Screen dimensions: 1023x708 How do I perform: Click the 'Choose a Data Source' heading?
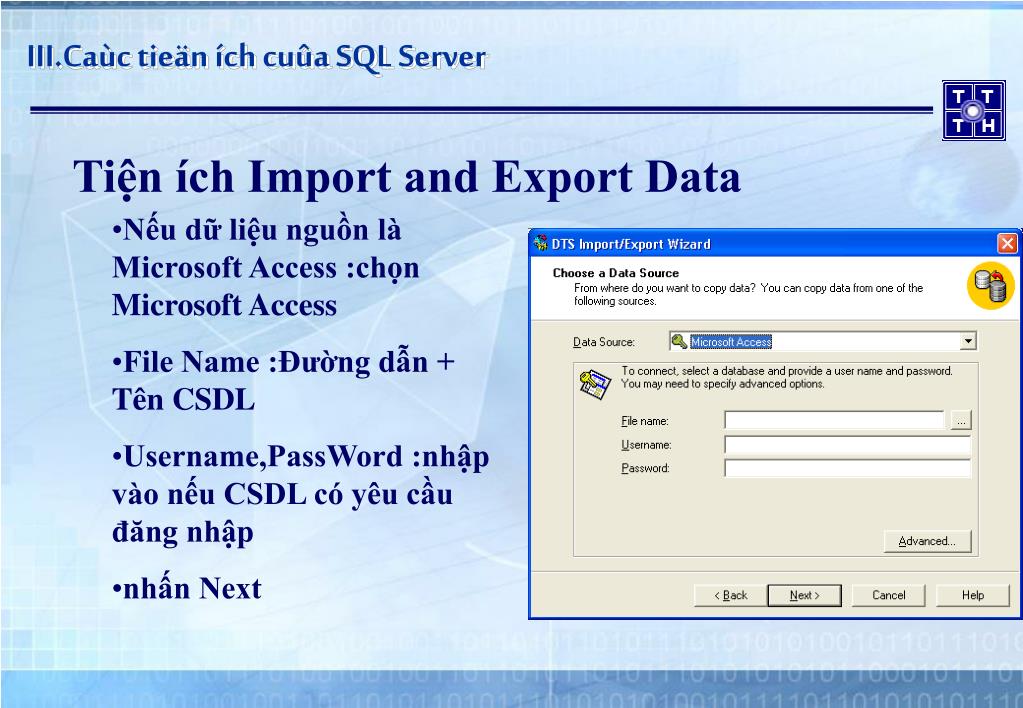(615, 273)
